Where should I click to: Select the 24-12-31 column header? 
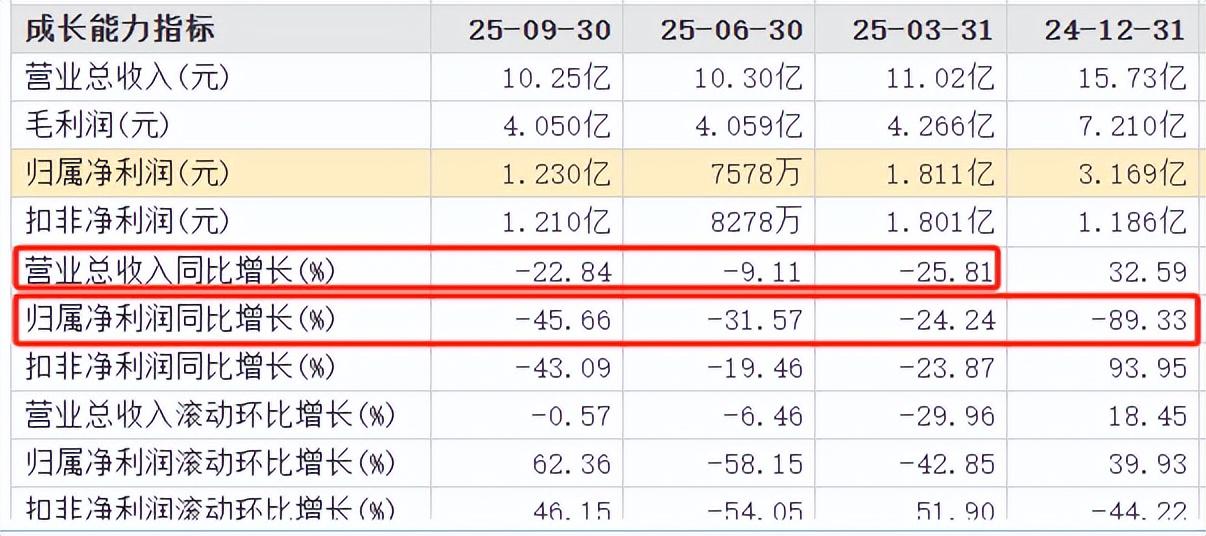click(1115, 29)
